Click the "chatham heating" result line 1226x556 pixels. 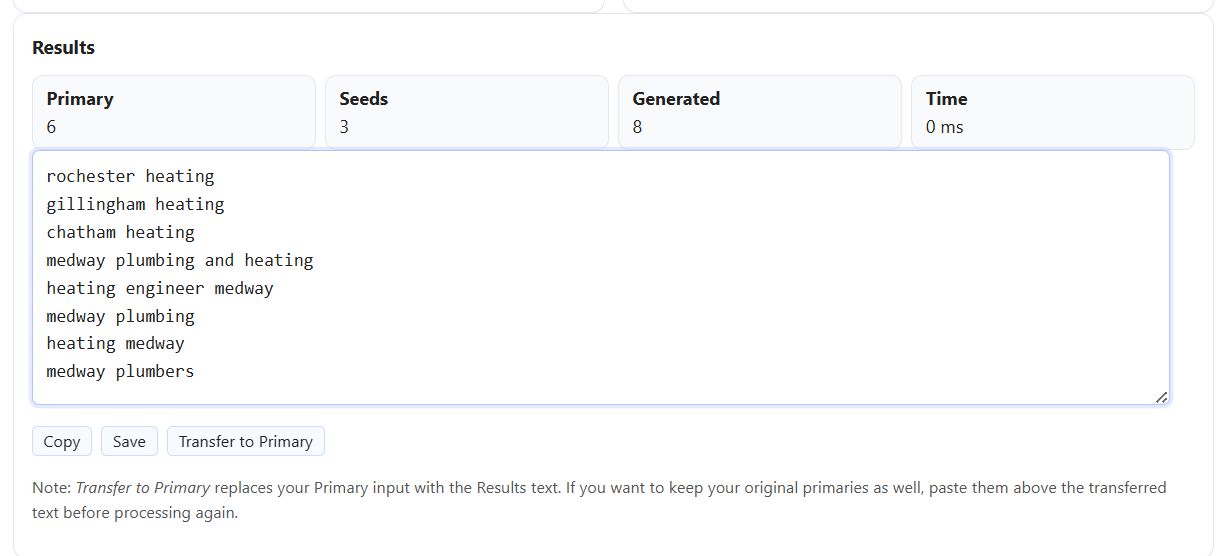[x=120, y=233]
